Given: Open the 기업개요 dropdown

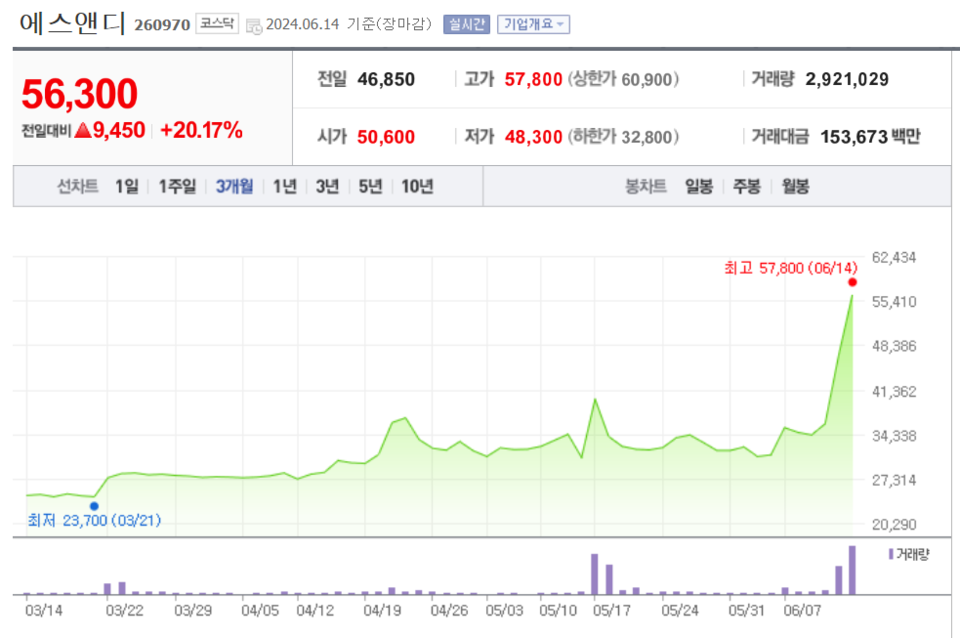Looking at the screenshot, I should [533, 24].
